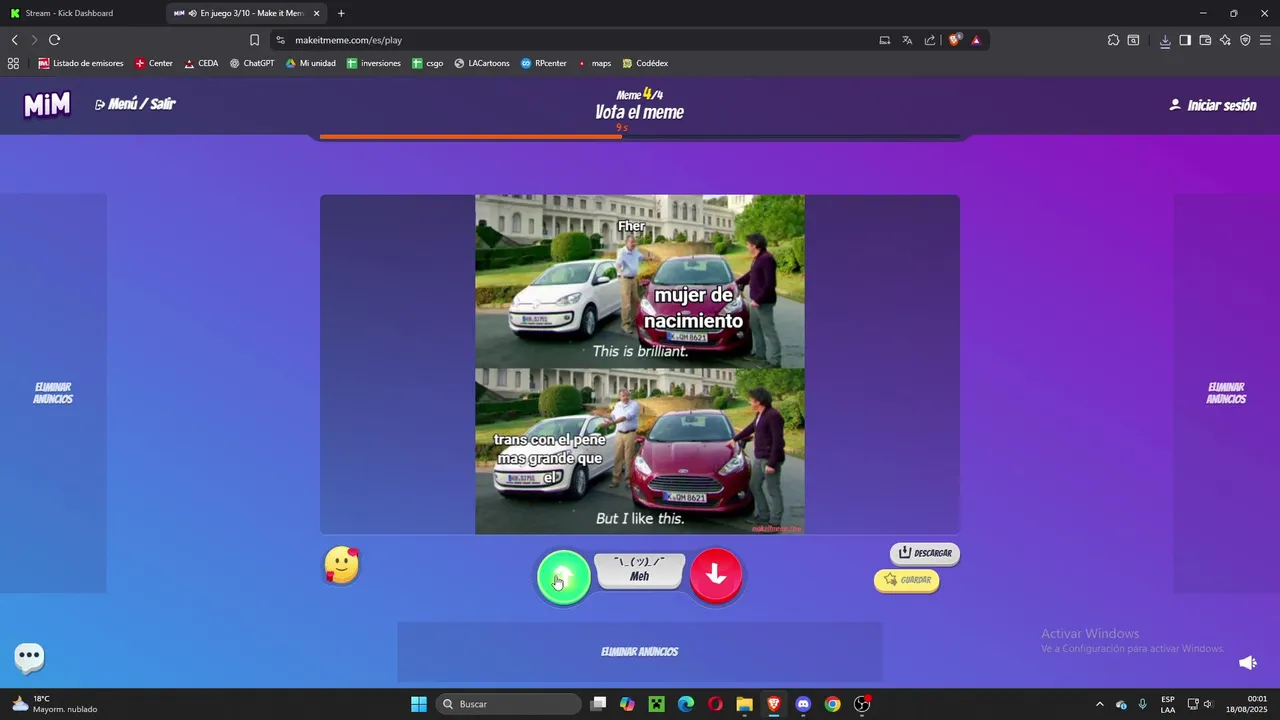The width and height of the screenshot is (1280, 720).
Task: Open Listado de emisores bookmark
Action: pos(81,63)
